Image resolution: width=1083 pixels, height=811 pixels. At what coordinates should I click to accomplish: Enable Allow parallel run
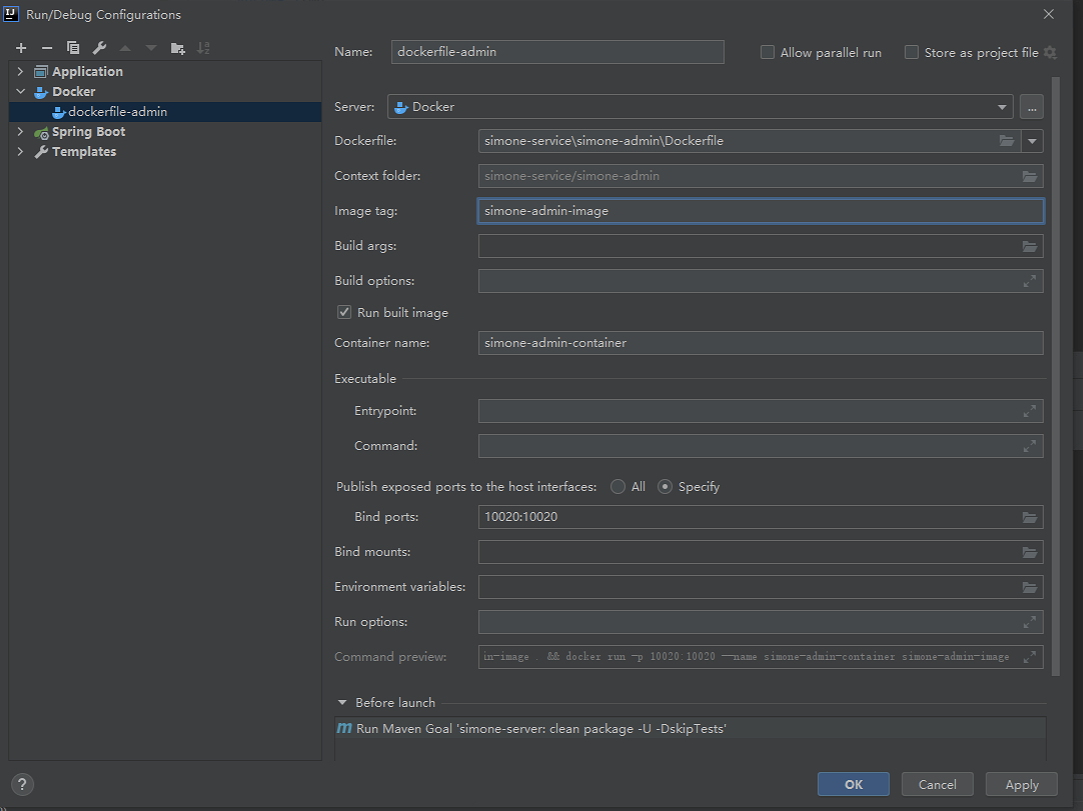767,53
